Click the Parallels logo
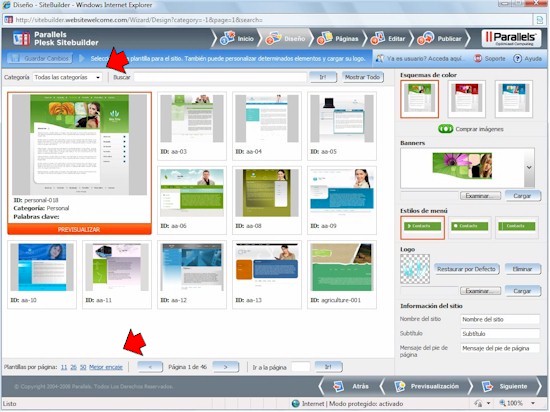Image resolution: width=550 pixels, height=412 pixels. coord(512,38)
